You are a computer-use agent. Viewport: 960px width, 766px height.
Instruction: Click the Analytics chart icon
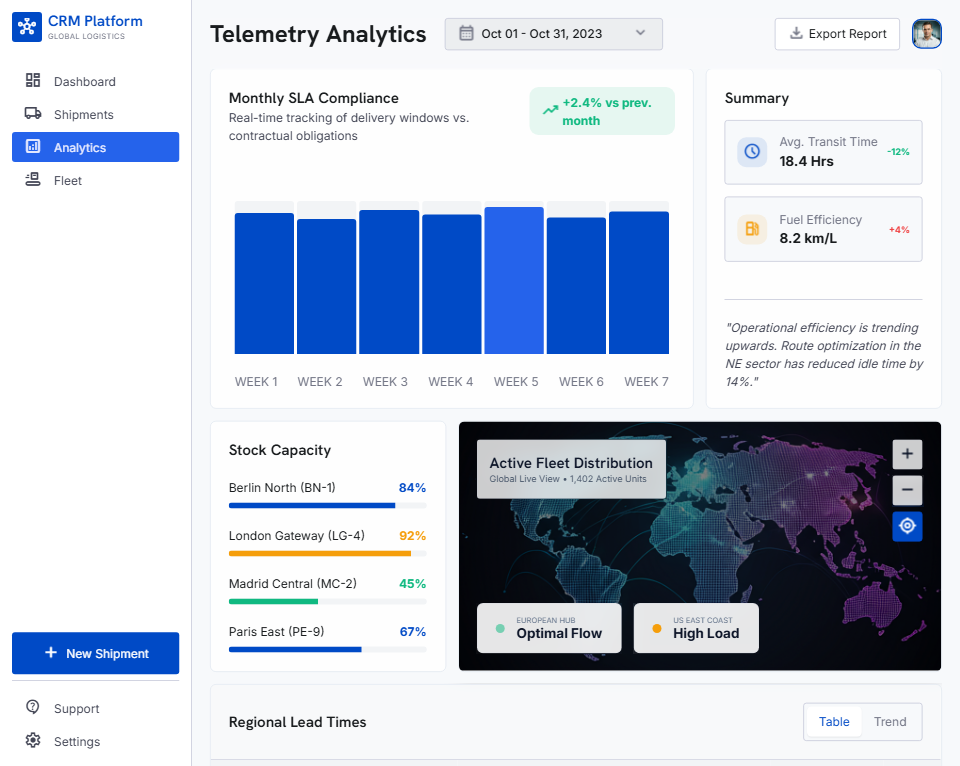tap(33, 147)
